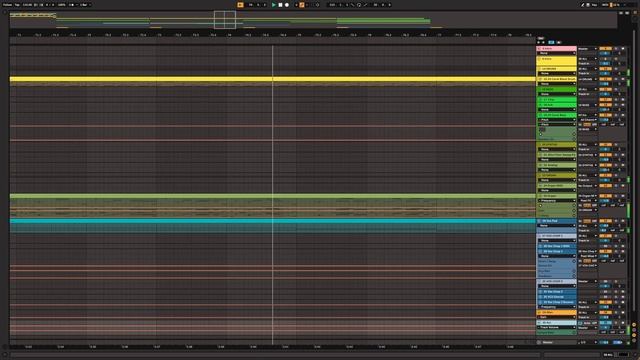Image resolution: width=640 pixels, height=360 pixels.
Task: Toggle the pink track's activator button
Action: click(606, 49)
